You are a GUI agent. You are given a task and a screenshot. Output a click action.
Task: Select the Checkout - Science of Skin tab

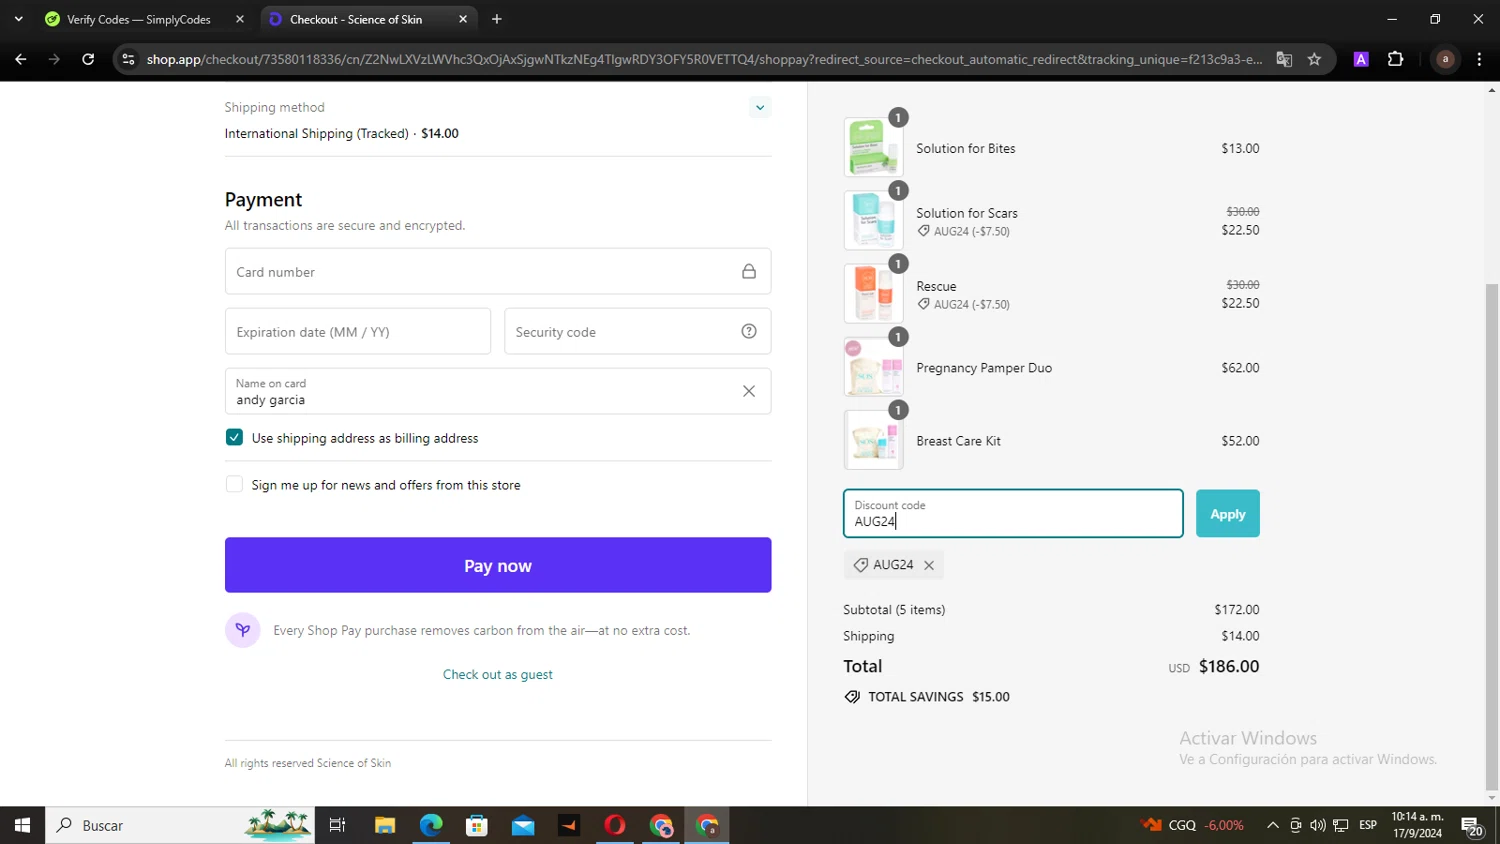[356, 19]
